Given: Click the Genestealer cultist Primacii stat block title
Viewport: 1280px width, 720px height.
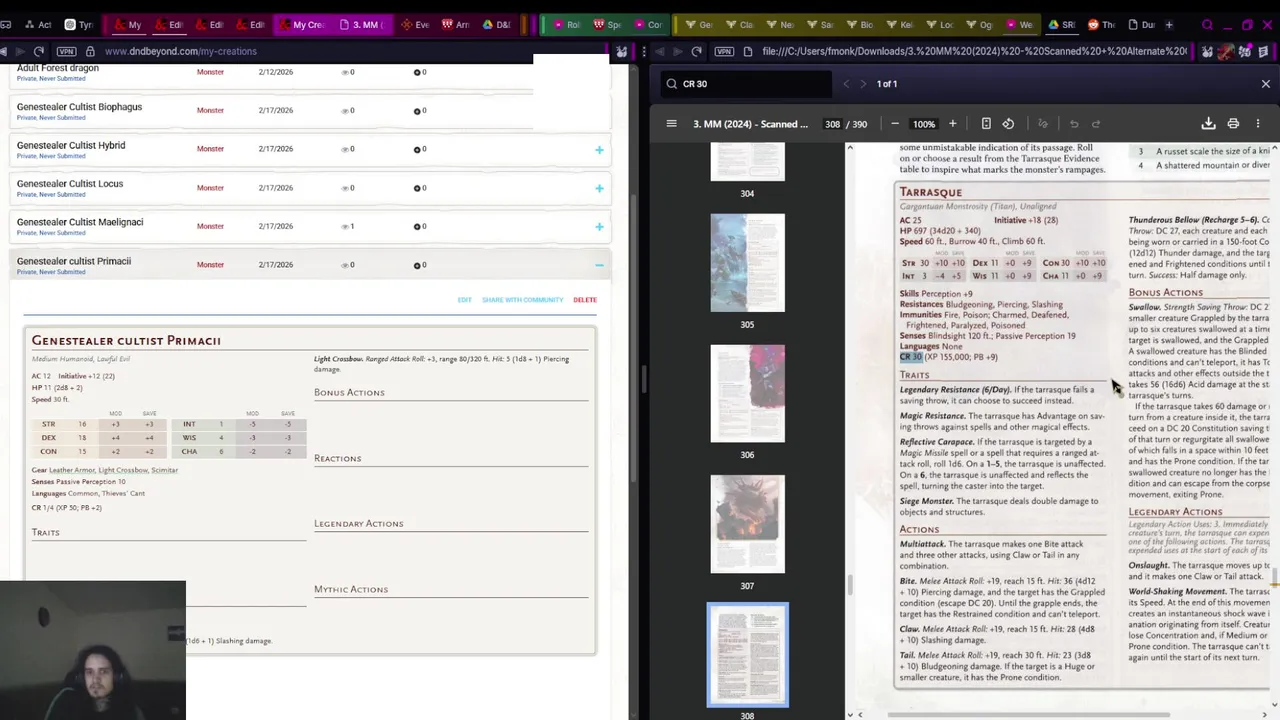Looking at the screenshot, I should [x=126, y=341].
